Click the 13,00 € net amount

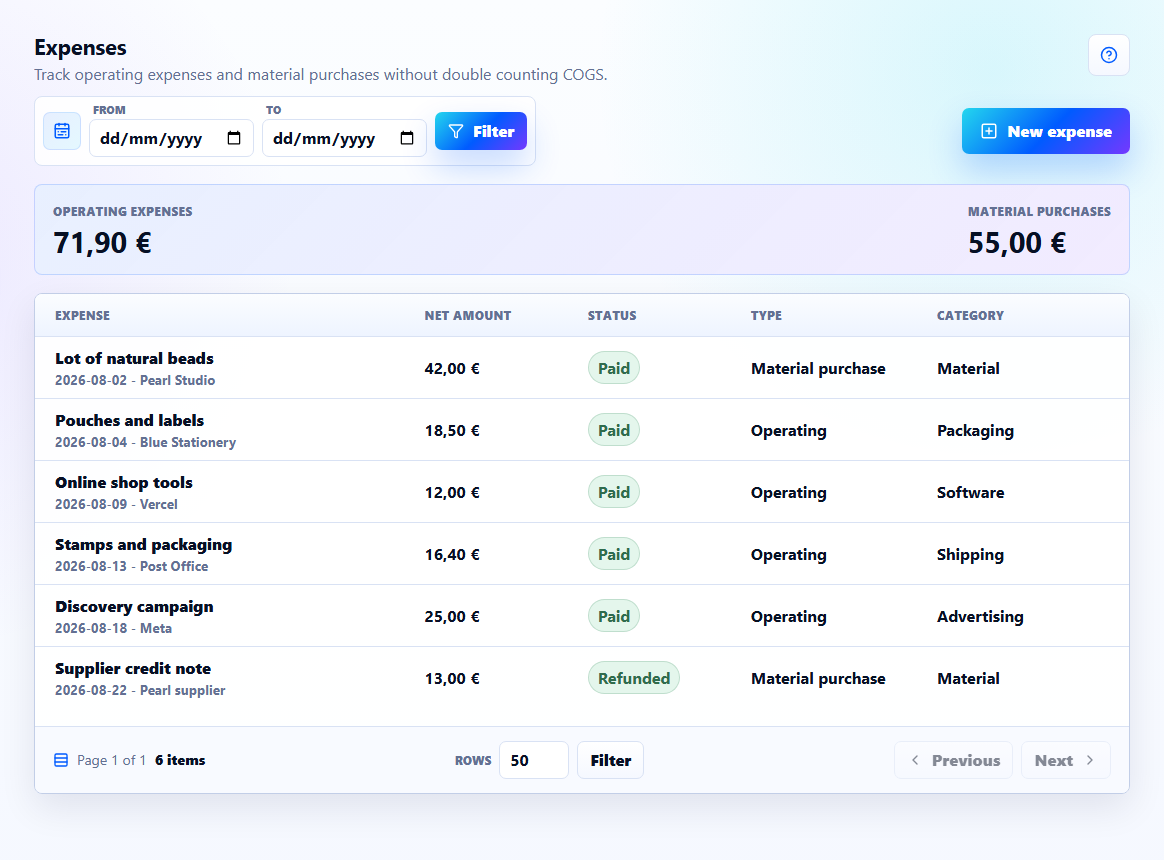pos(452,678)
